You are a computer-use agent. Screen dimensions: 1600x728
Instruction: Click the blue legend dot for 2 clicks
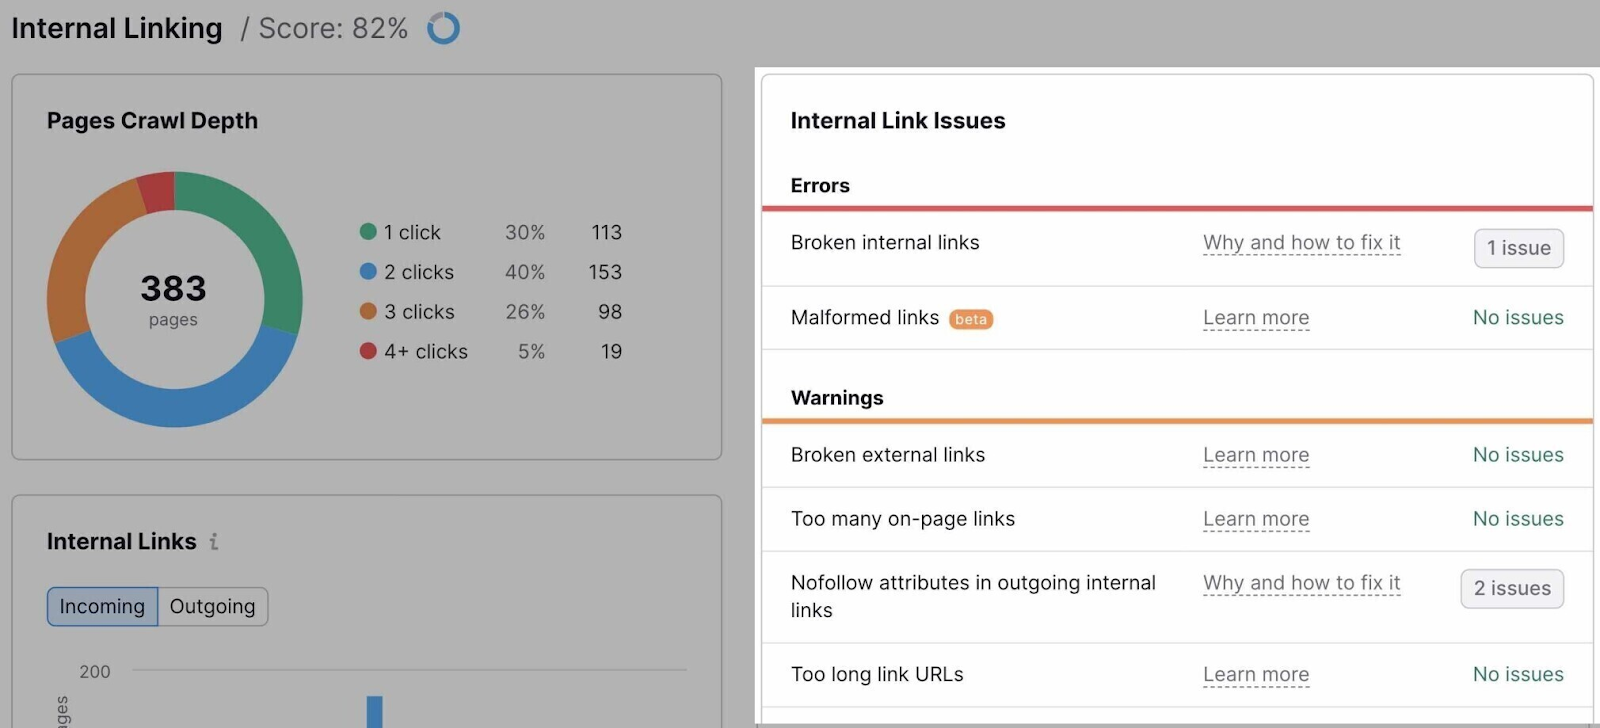pyautogui.click(x=366, y=271)
